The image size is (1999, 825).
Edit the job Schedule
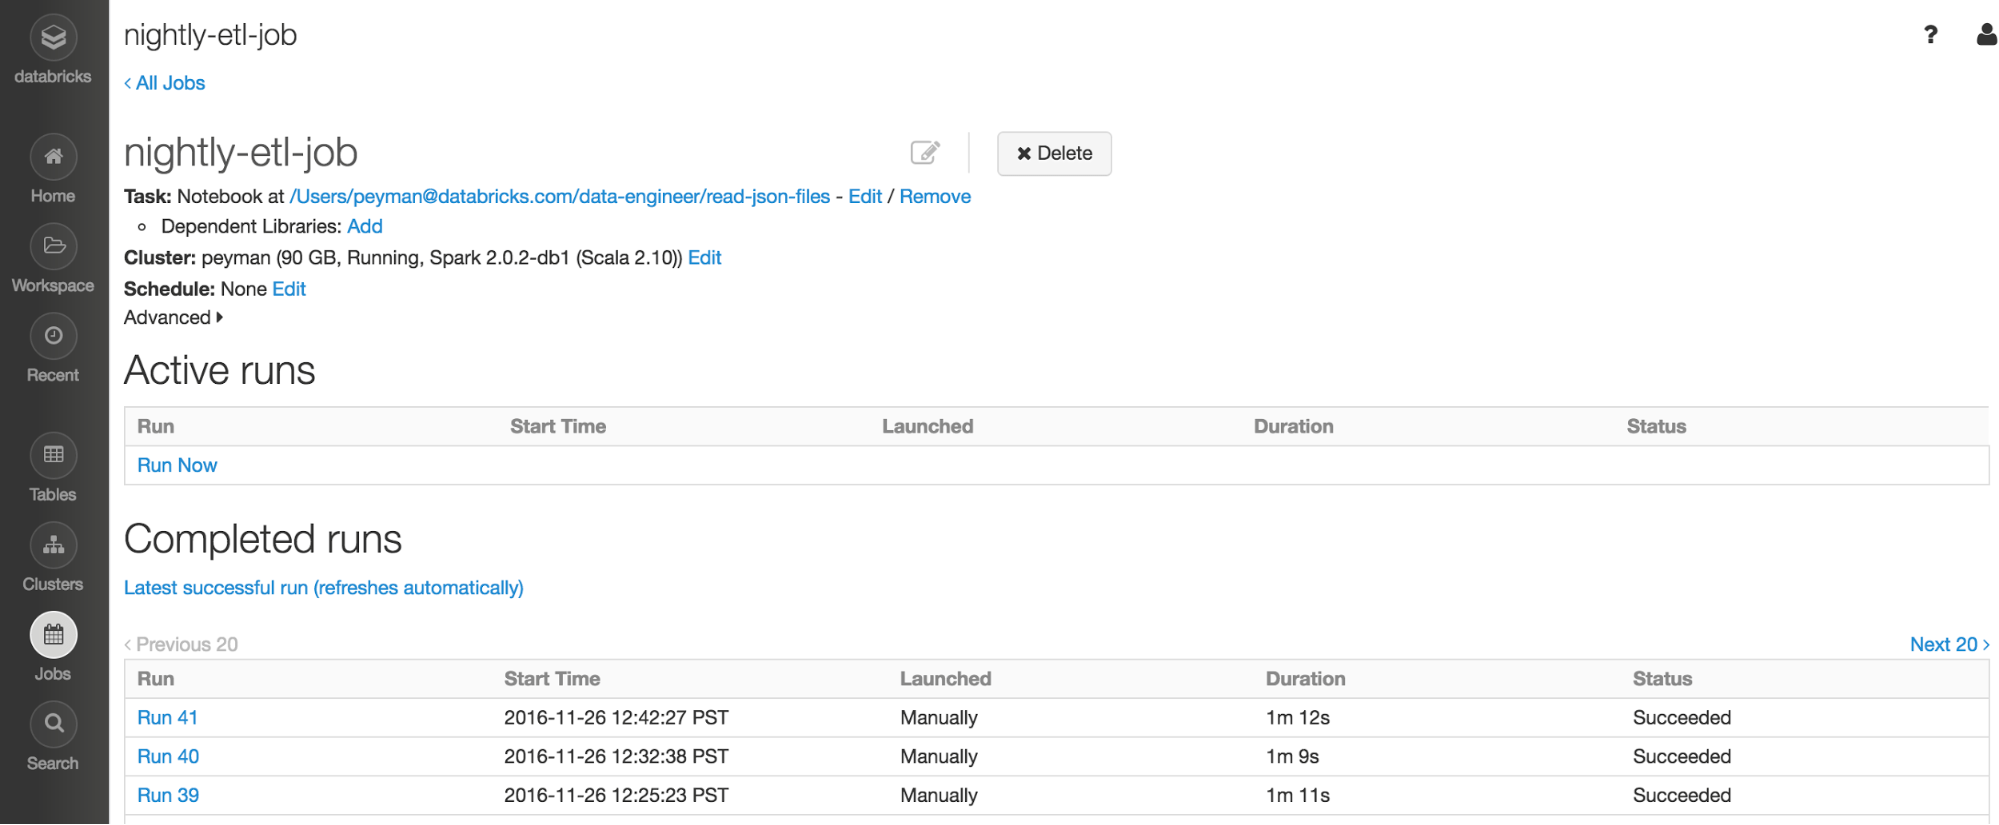pyautogui.click(x=289, y=289)
